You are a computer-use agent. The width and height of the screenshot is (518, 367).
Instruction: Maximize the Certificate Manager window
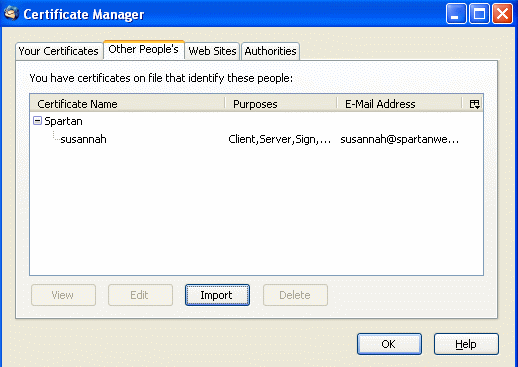tap(479, 14)
